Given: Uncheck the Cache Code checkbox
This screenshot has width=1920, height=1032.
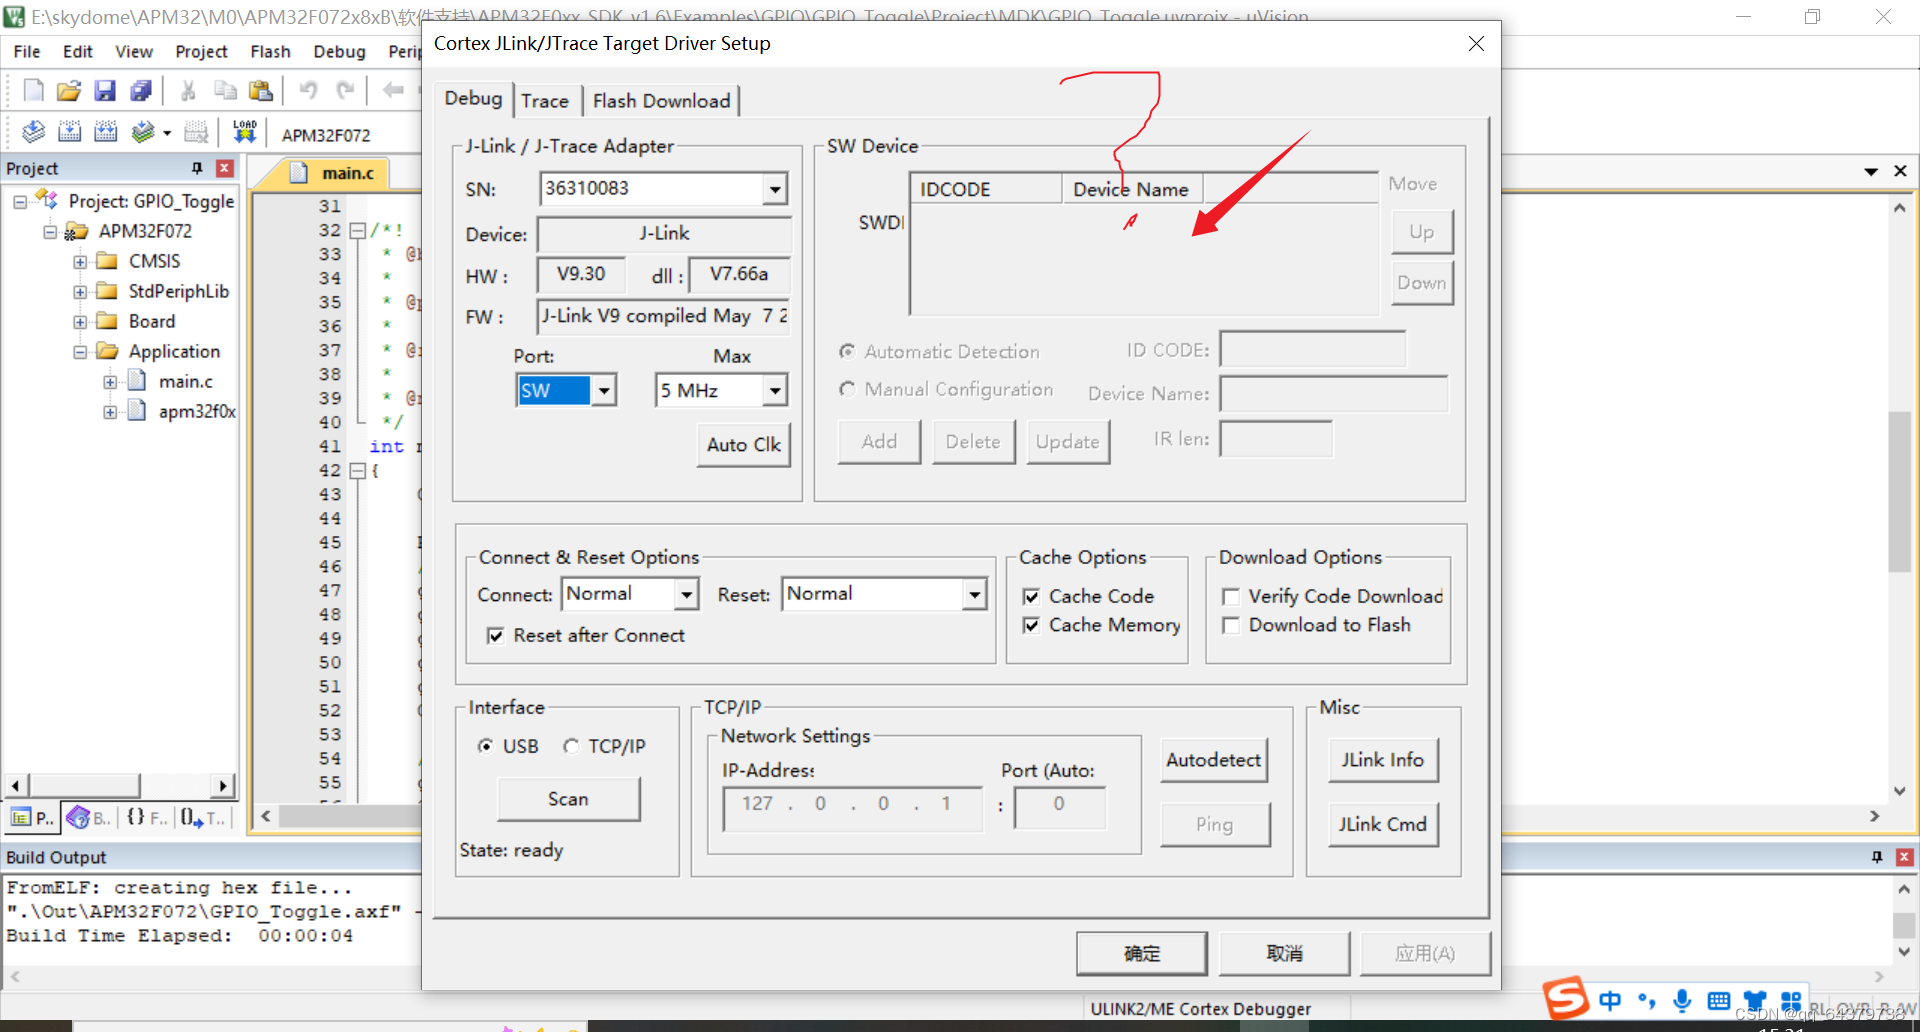Looking at the screenshot, I should [1031, 597].
